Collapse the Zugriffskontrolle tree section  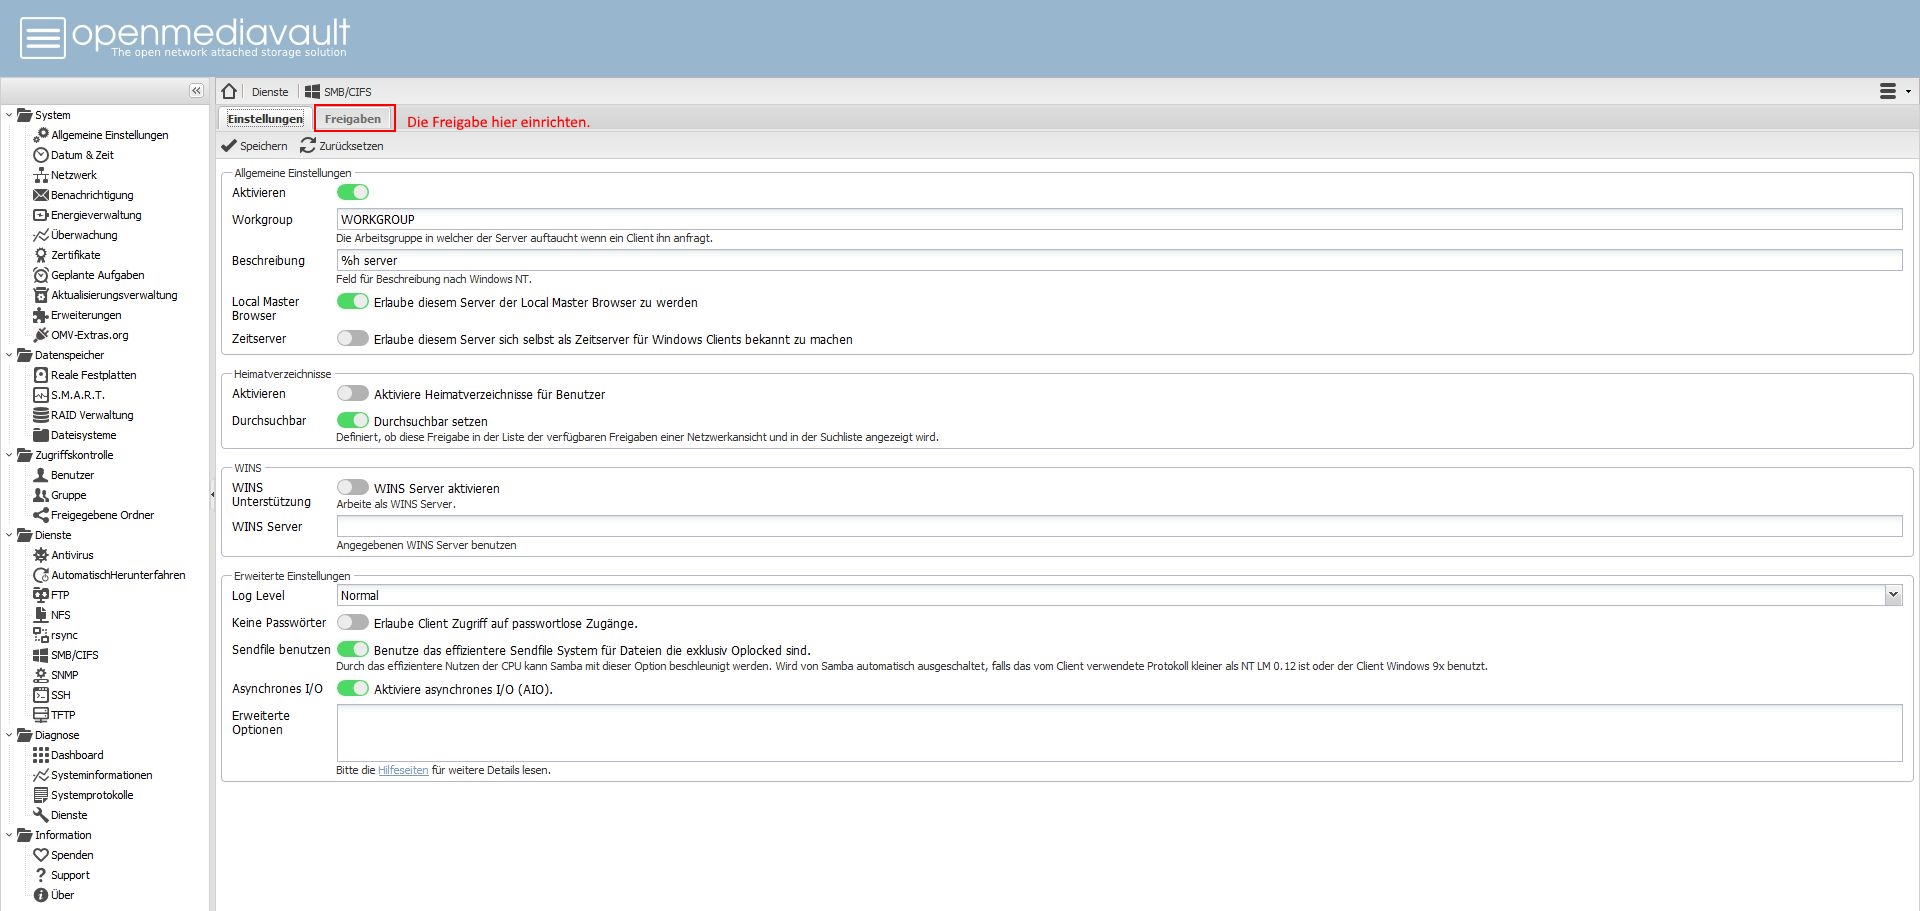tap(9, 455)
